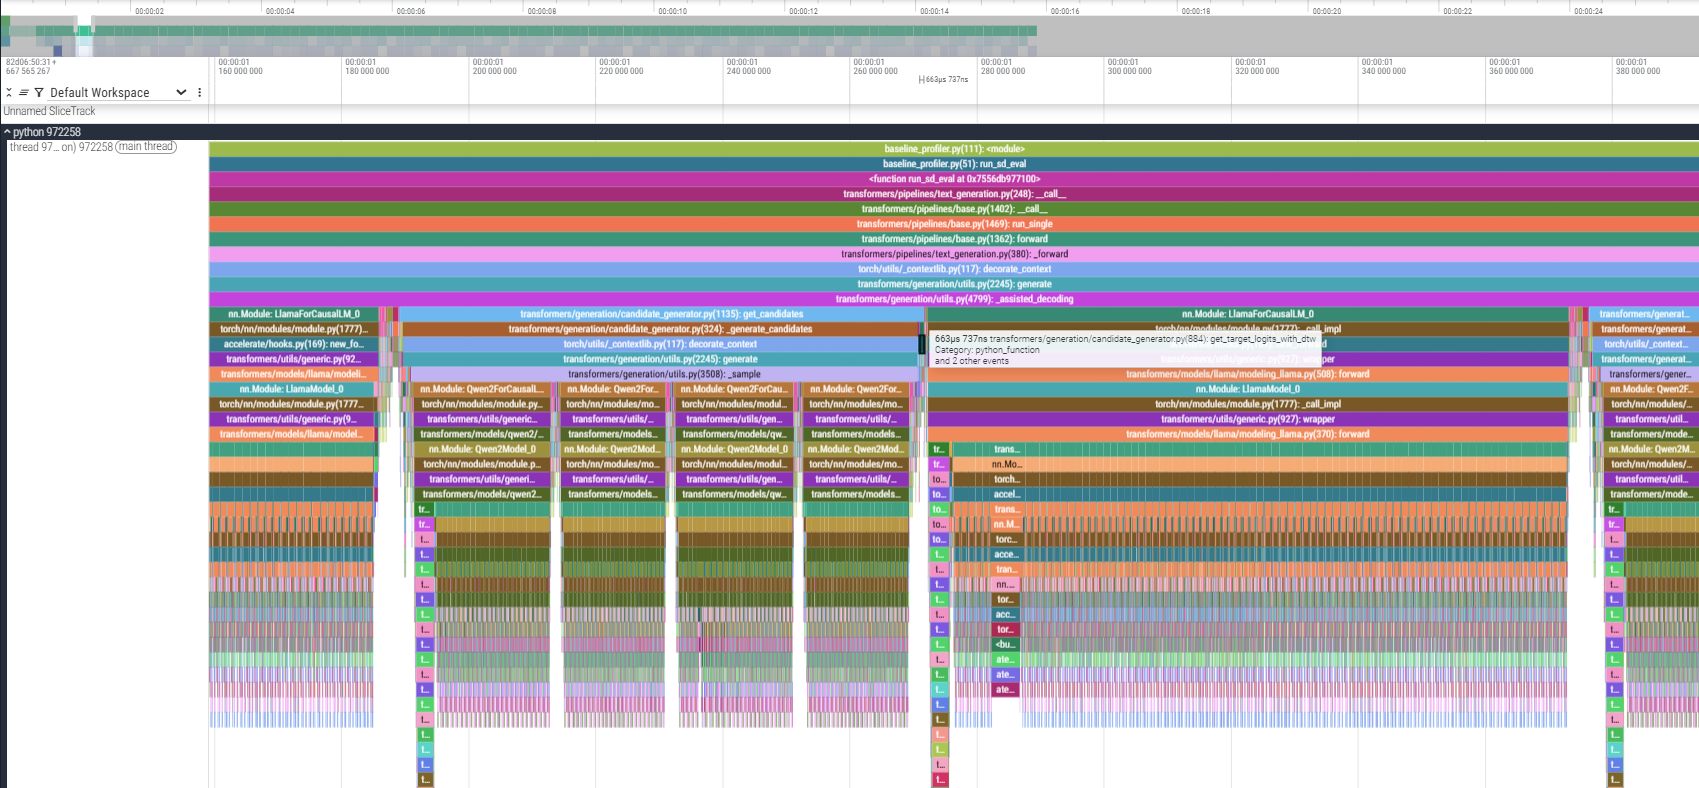Select the nn.Module: Qwen2ForCausalL... slice
This screenshot has width=1699, height=788.
pyautogui.click(x=482, y=389)
